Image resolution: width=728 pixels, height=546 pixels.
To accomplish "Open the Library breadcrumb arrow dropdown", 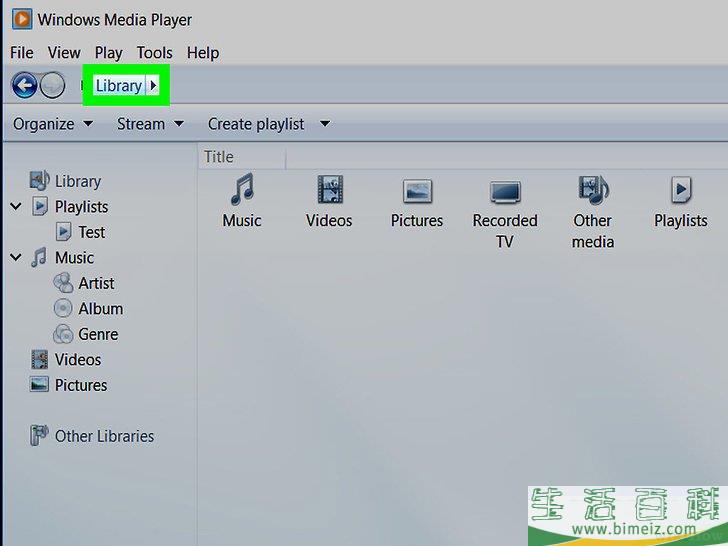I will tap(153, 85).
